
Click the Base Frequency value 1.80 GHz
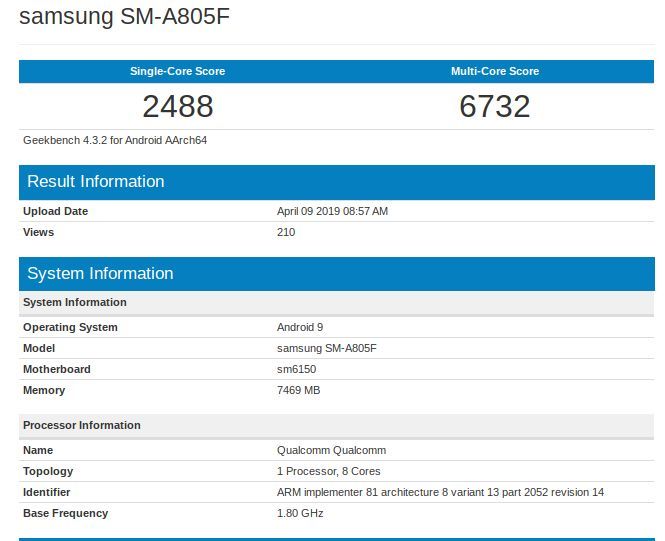coord(300,513)
